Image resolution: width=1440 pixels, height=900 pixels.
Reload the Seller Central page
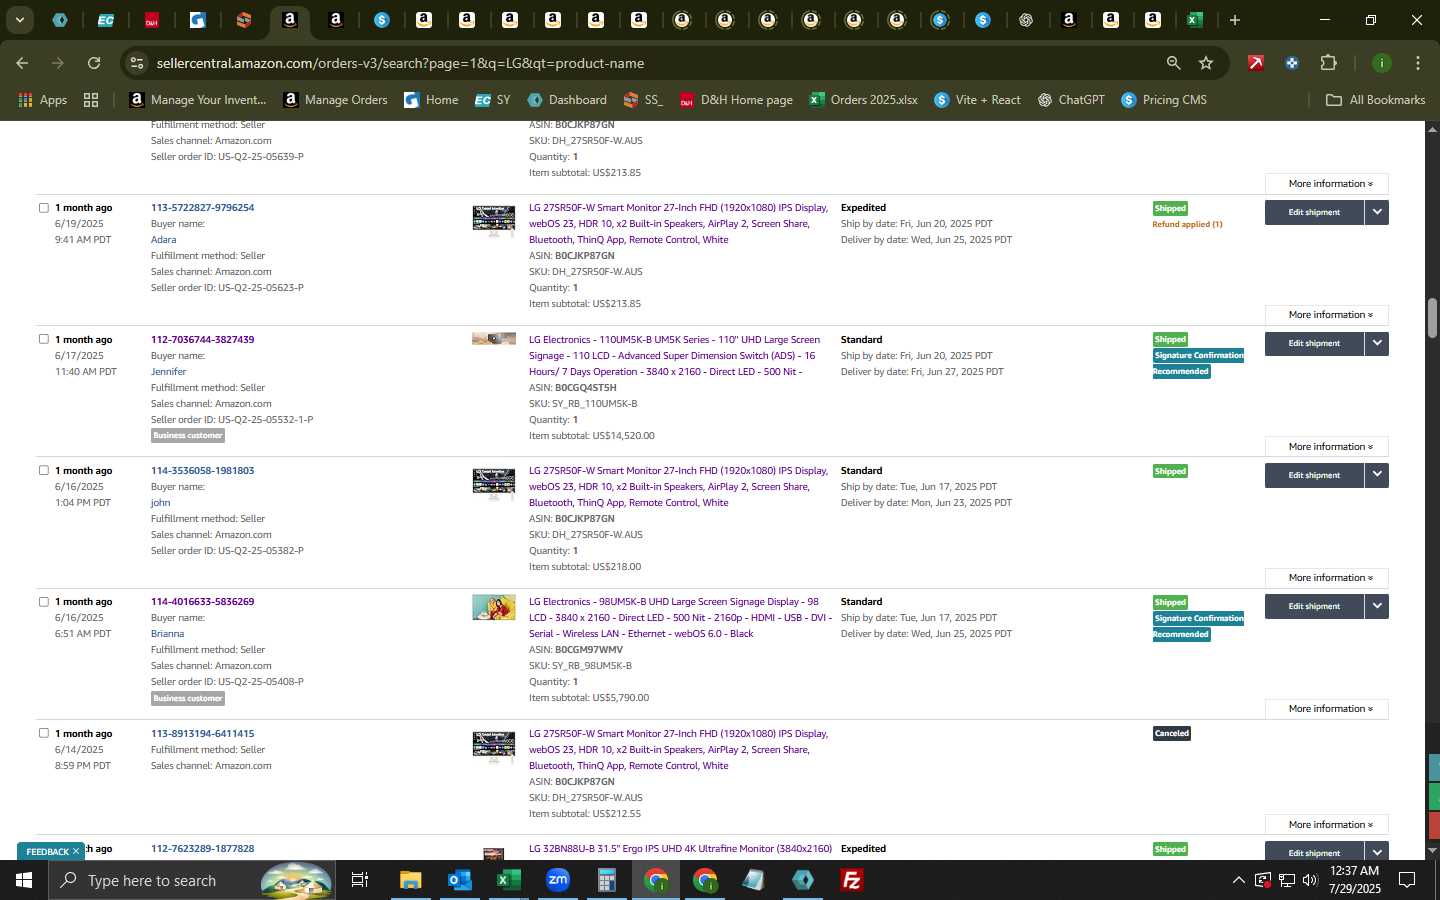pos(94,63)
